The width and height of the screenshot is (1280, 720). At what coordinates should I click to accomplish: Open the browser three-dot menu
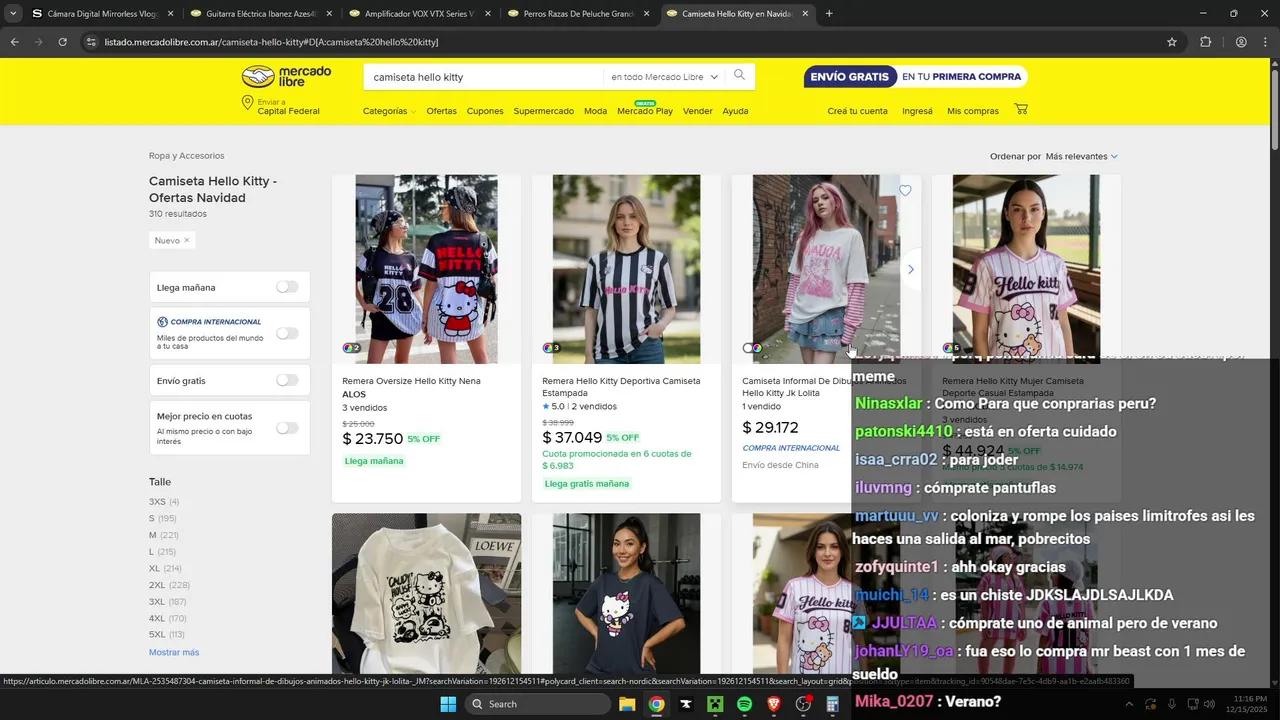pyautogui.click(x=1266, y=42)
